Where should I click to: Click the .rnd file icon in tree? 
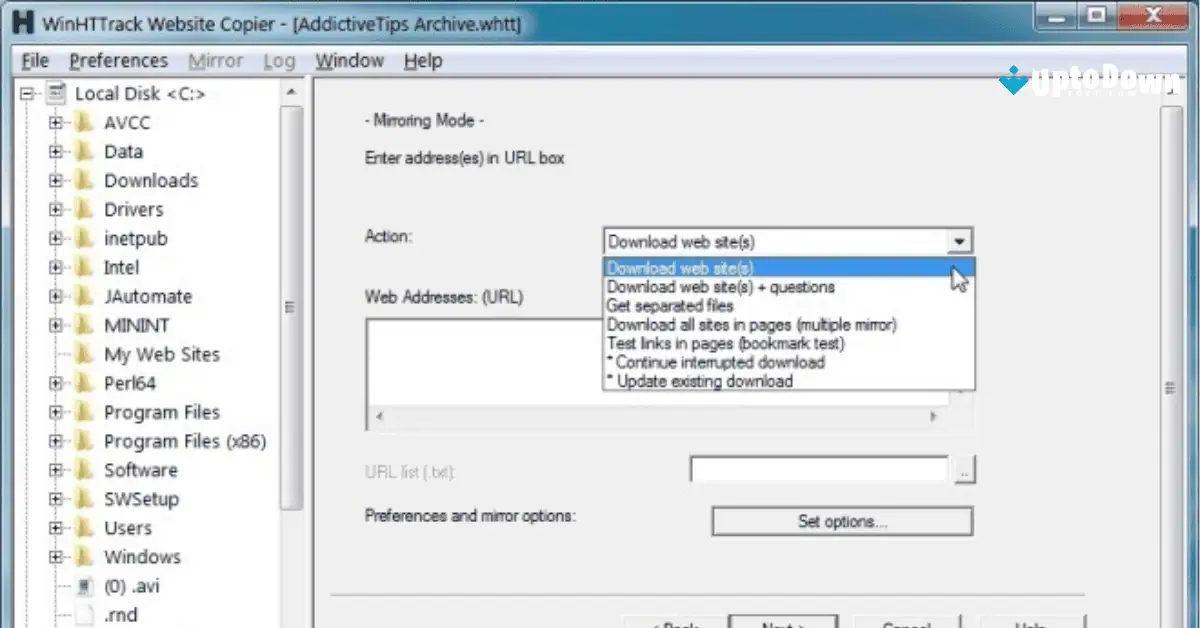[84, 614]
